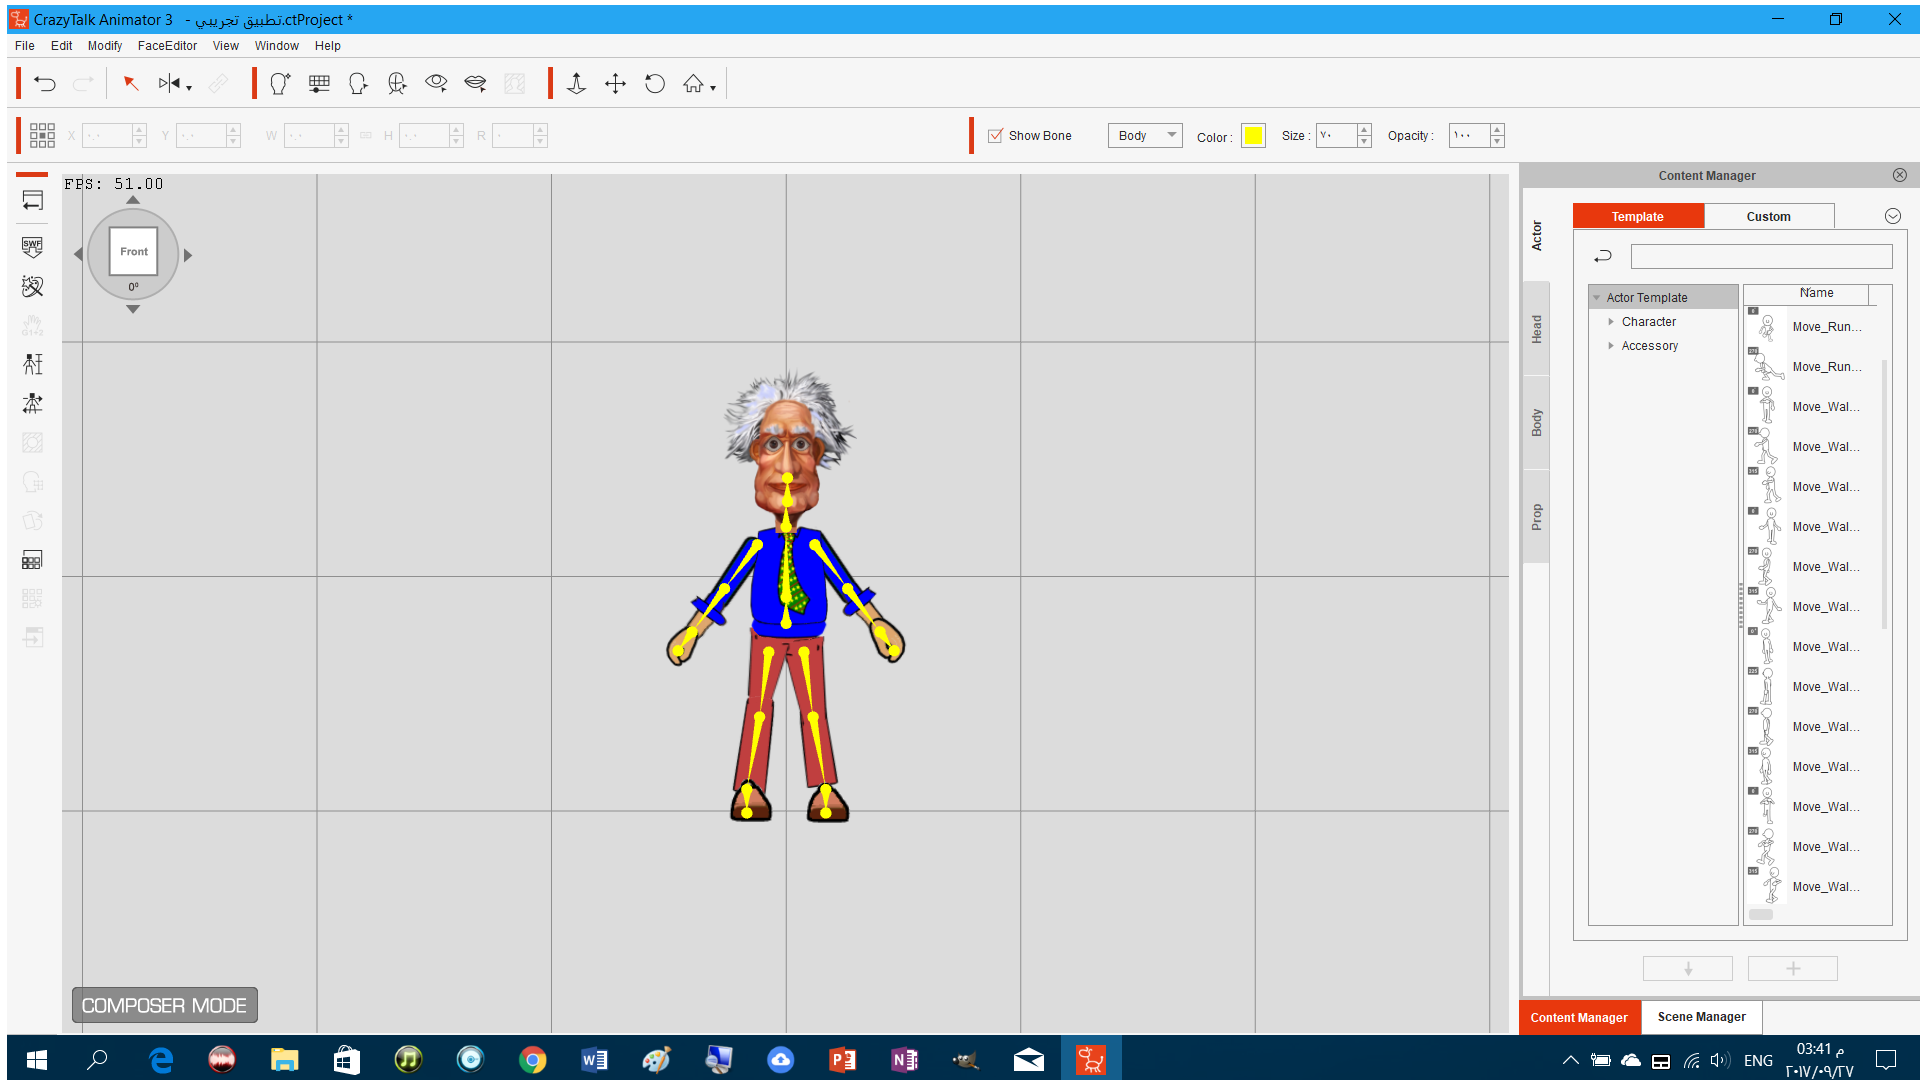Select the Actor vertical tab
Screen dimensions: 1920x1080
(1537, 236)
